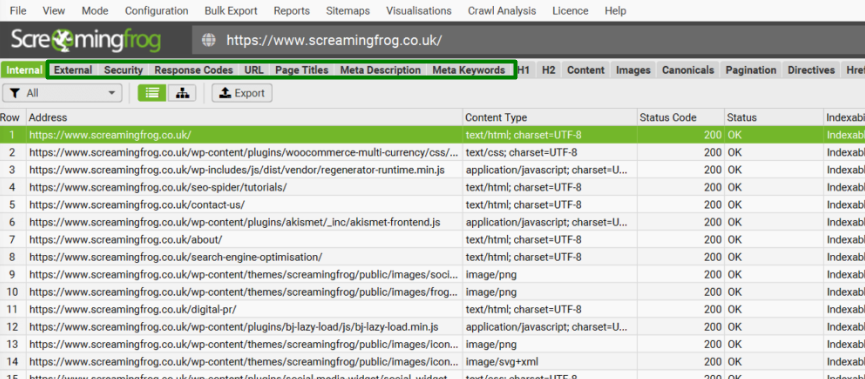The height and width of the screenshot is (379, 865).
Task: Open the Help menu
Action: 615,10
